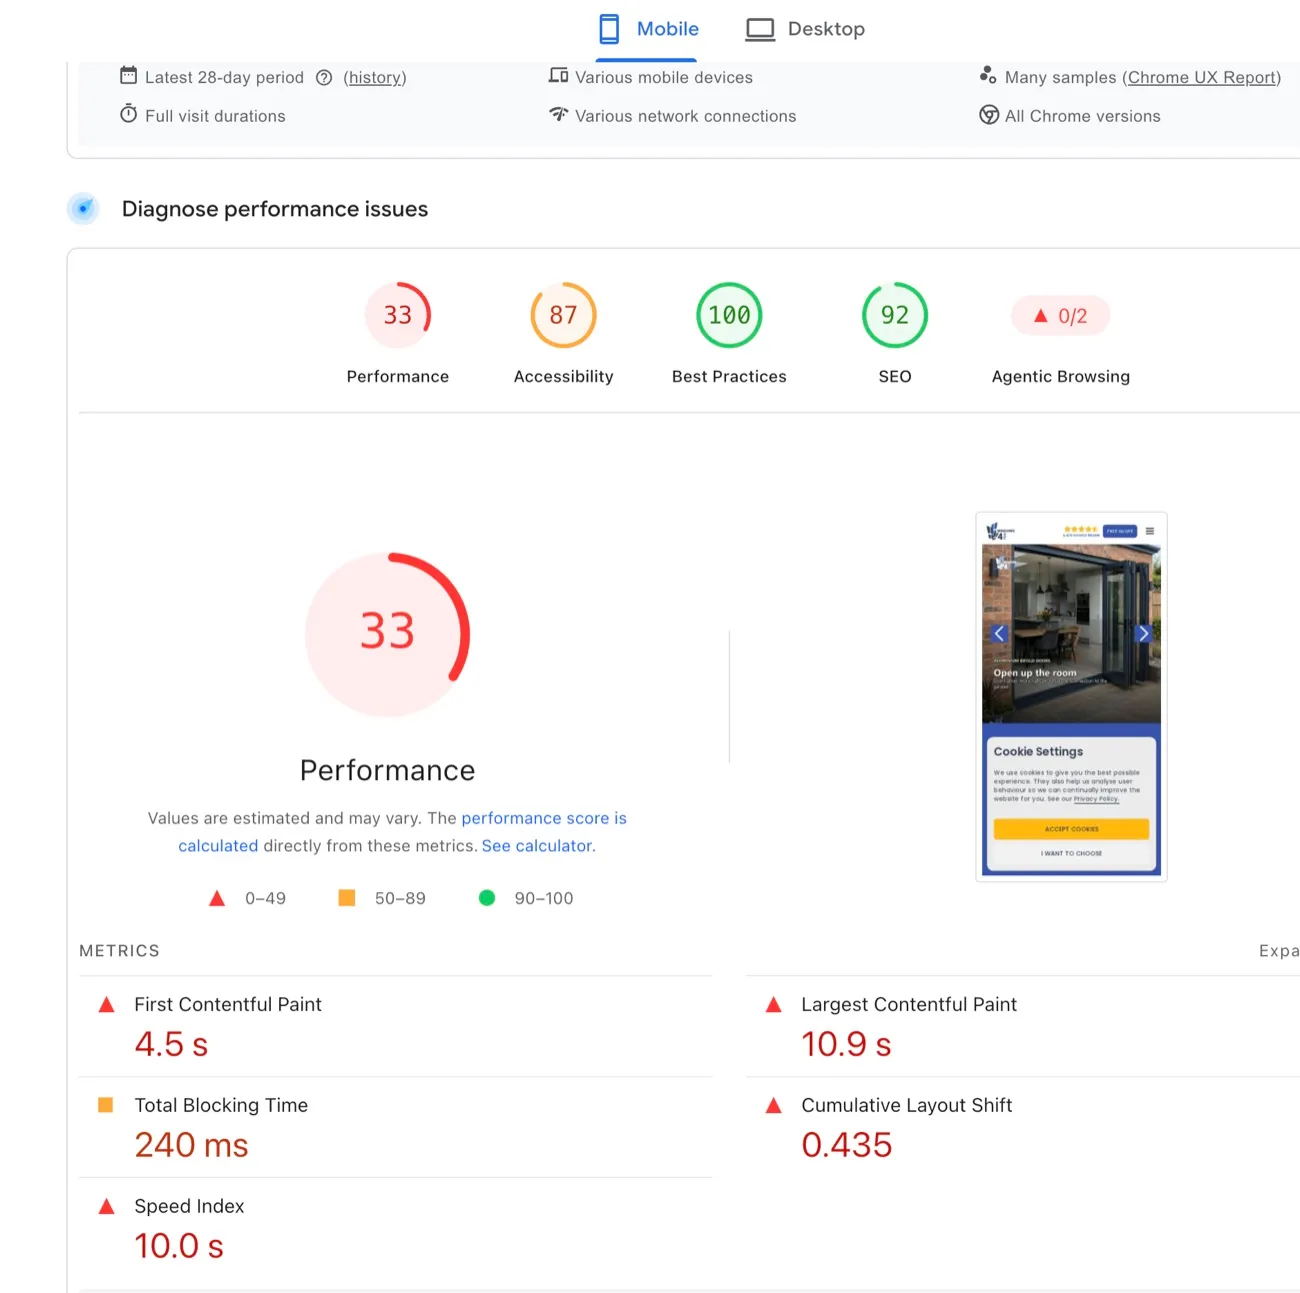Expand the metrics view
The height and width of the screenshot is (1293, 1300).
(x=1279, y=951)
